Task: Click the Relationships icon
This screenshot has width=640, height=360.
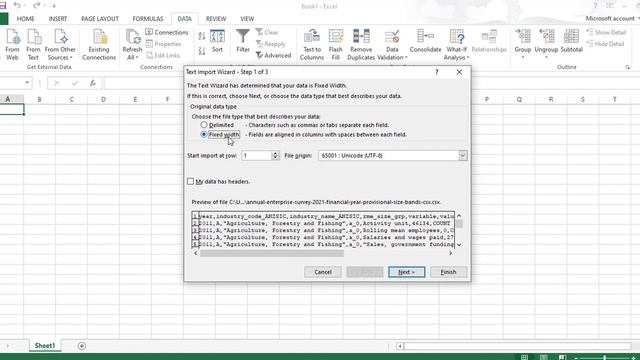Action: (489, 41)
